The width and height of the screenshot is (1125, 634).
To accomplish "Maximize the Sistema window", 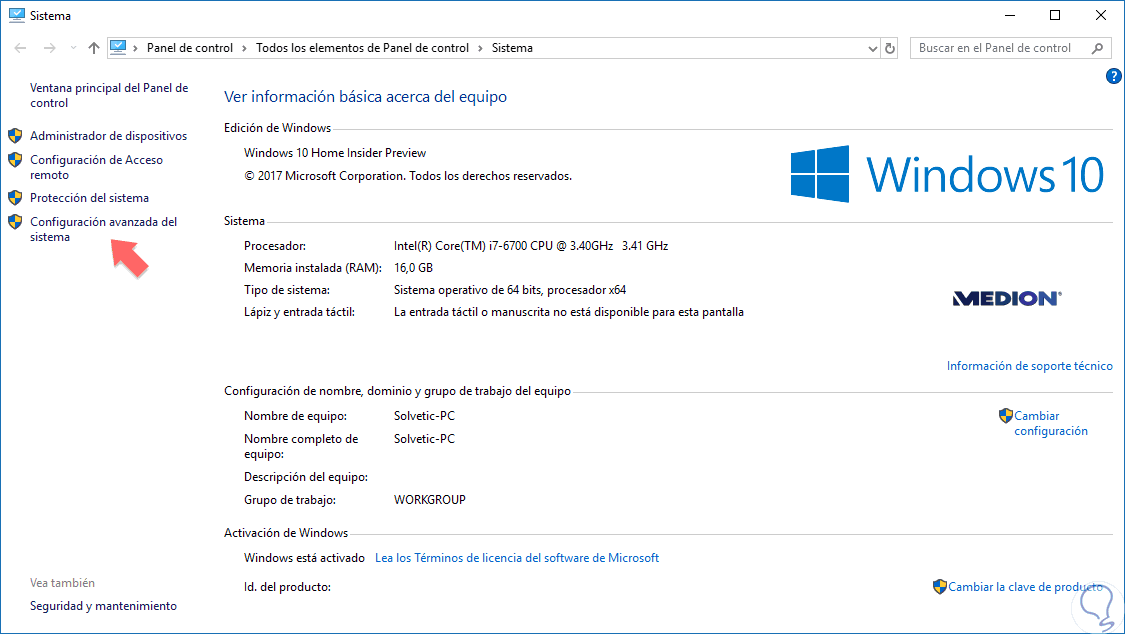I will point(1055,15).
